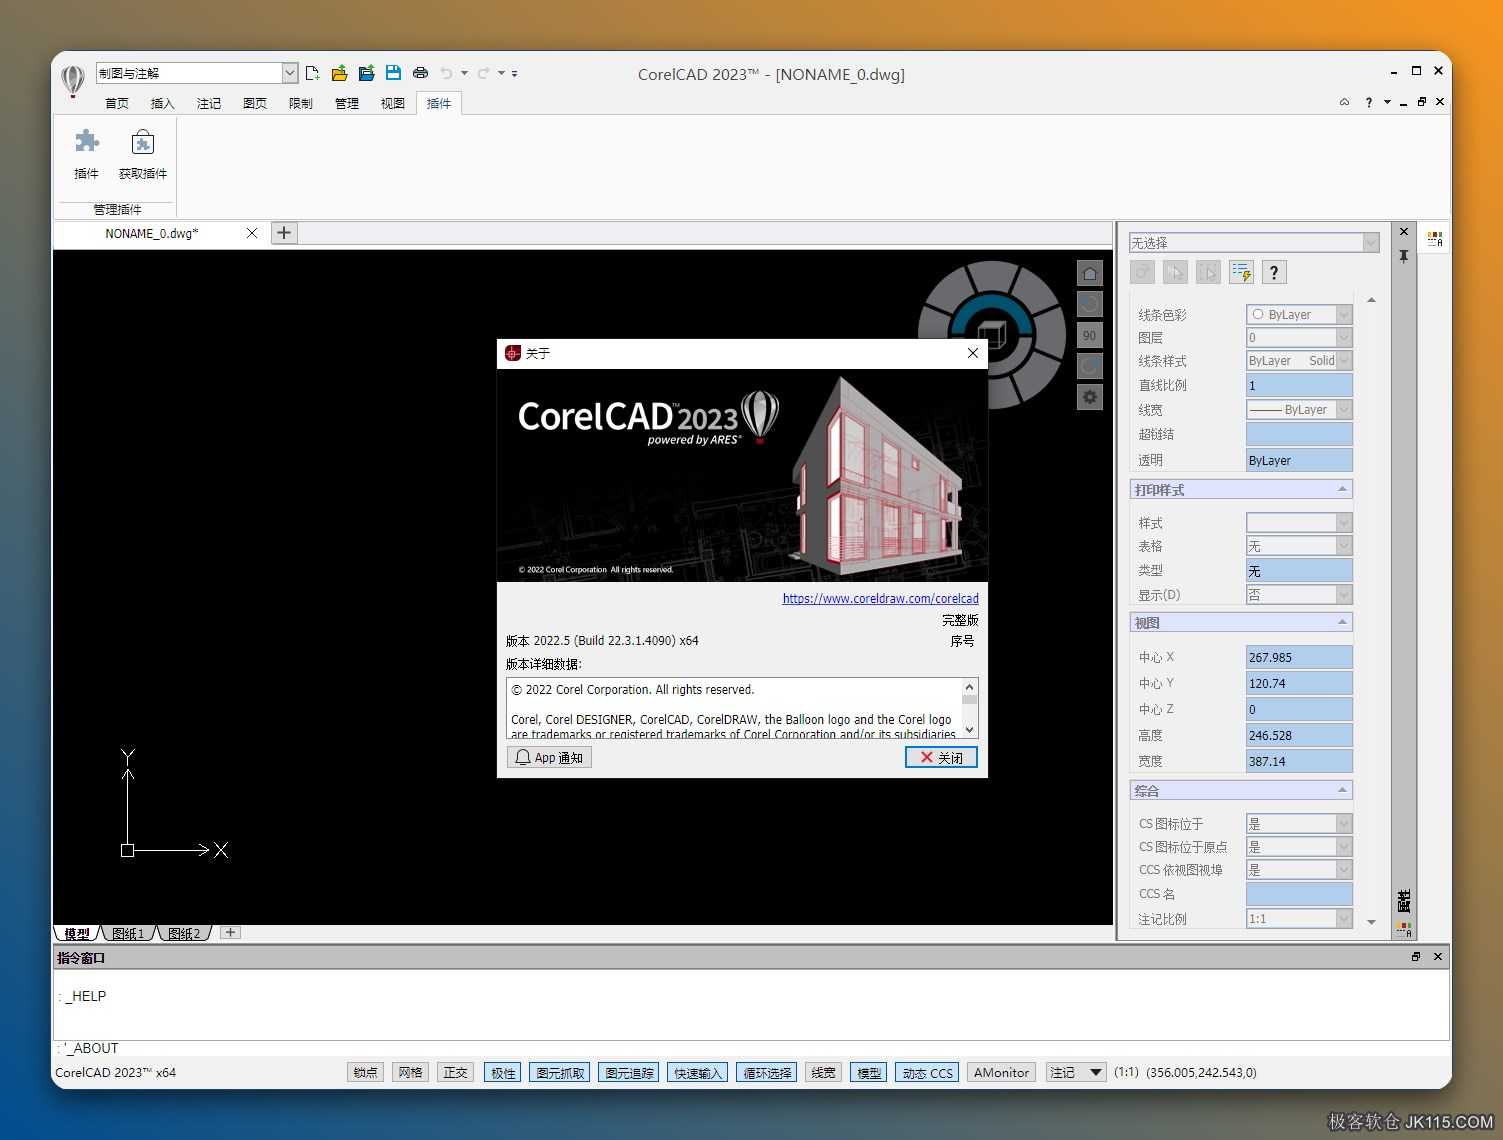Image resolution: width=1503 pixels, height=1140 pixels.
Task: Switch to the 图纸1 sheet tab
Action: (x=128, y=933)
